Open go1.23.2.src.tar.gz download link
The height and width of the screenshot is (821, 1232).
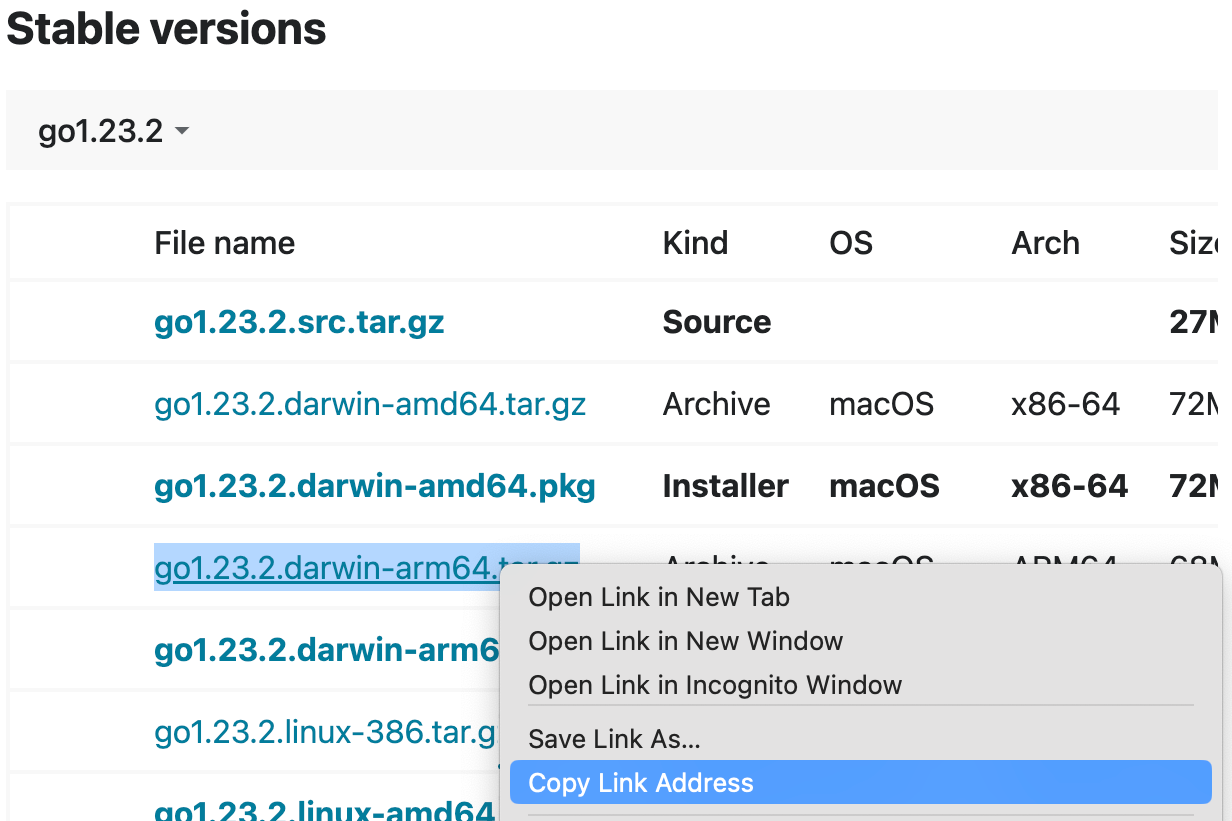click(x=299, y=322)
